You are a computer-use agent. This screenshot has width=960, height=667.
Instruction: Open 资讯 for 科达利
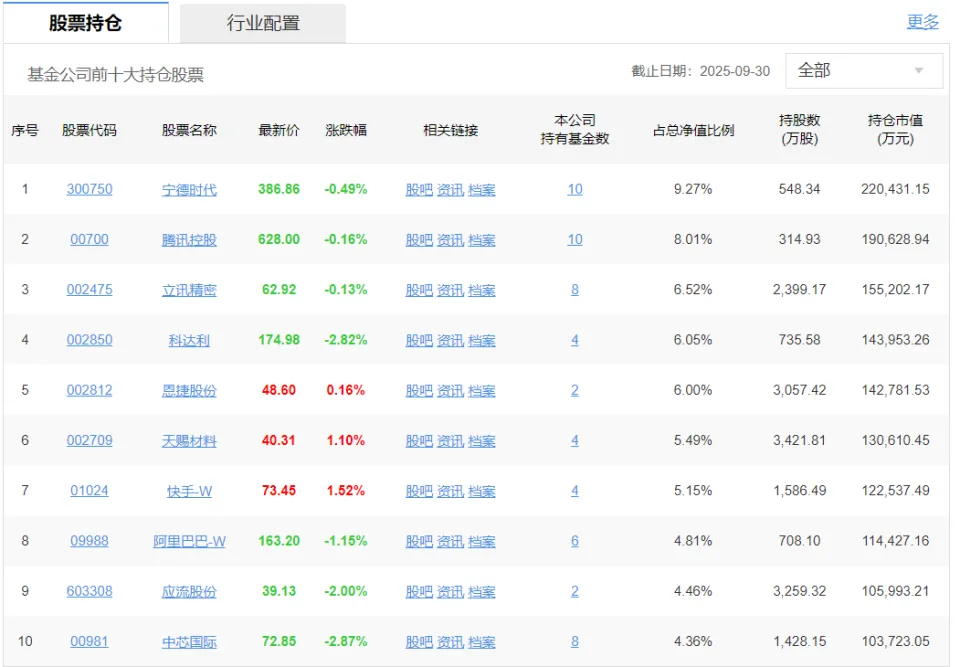coord(450,340)
